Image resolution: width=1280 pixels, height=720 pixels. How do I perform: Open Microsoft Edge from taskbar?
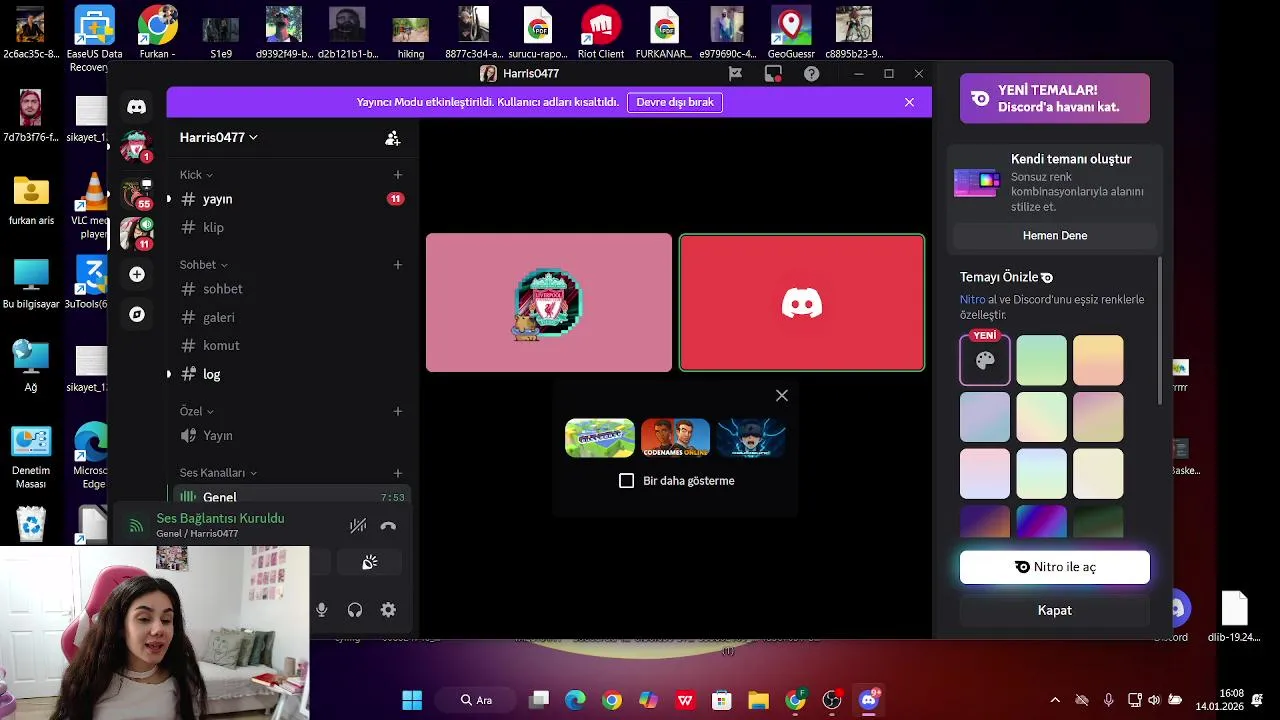tap(575, 700)
